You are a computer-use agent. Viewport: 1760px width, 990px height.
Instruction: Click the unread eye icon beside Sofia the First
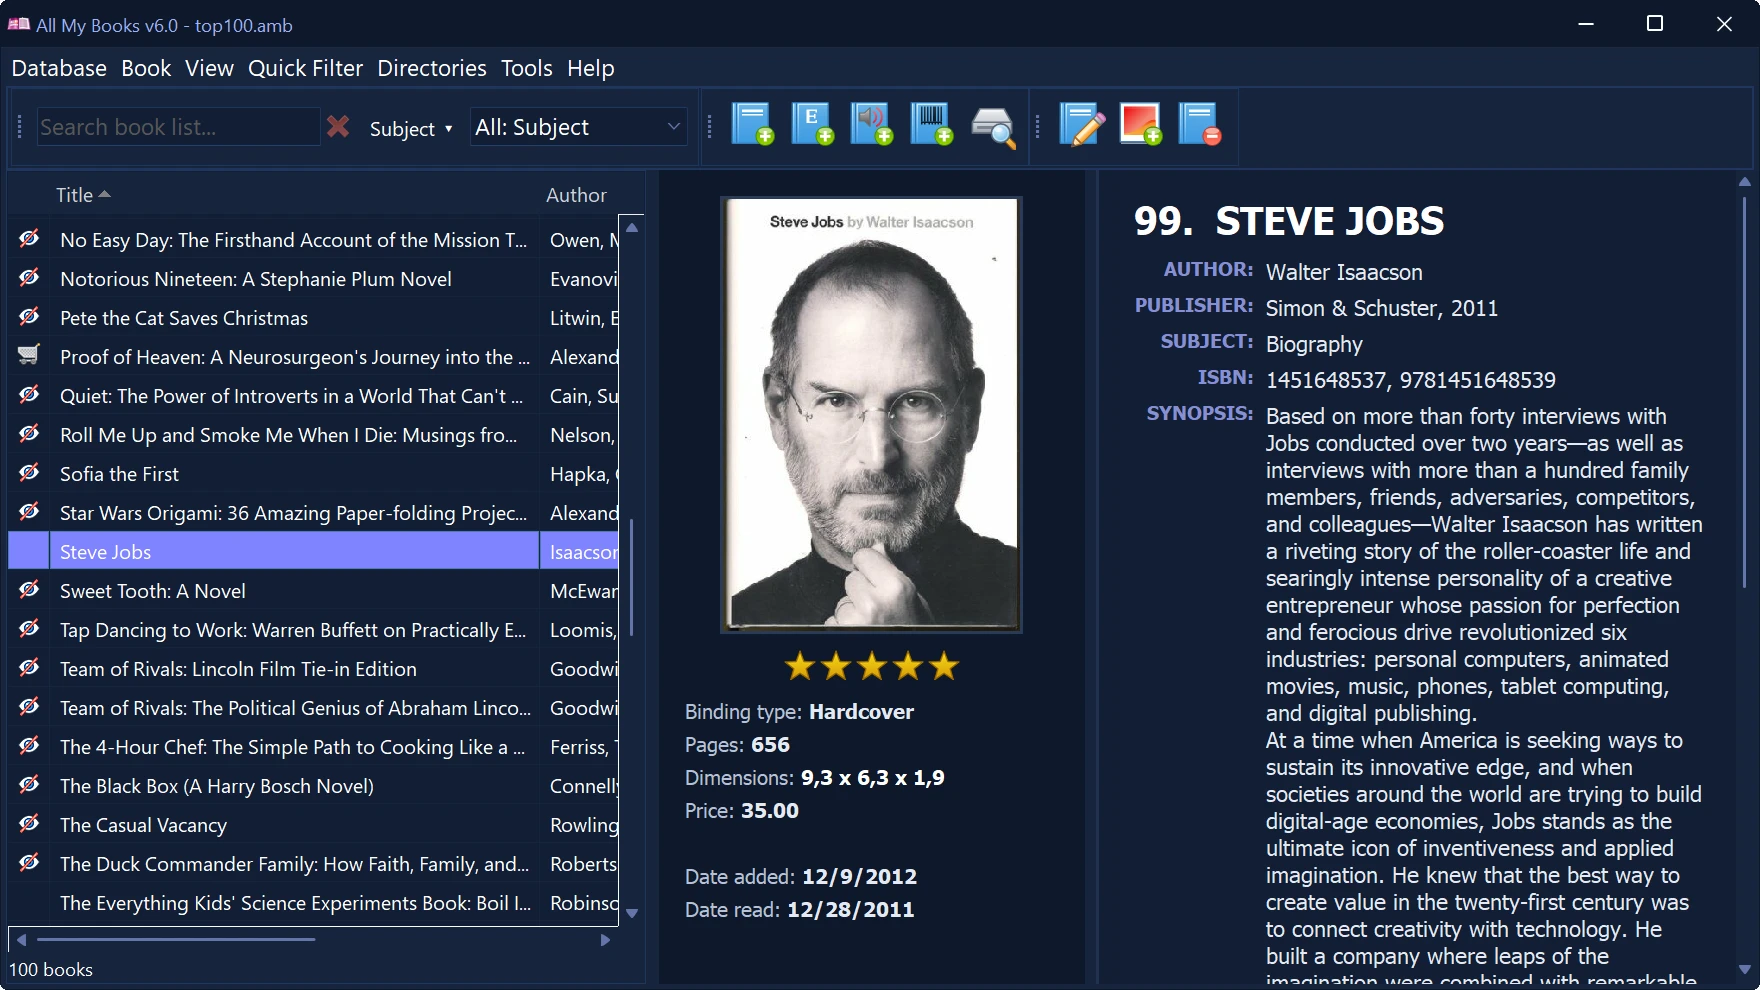(x=29, y=472)
